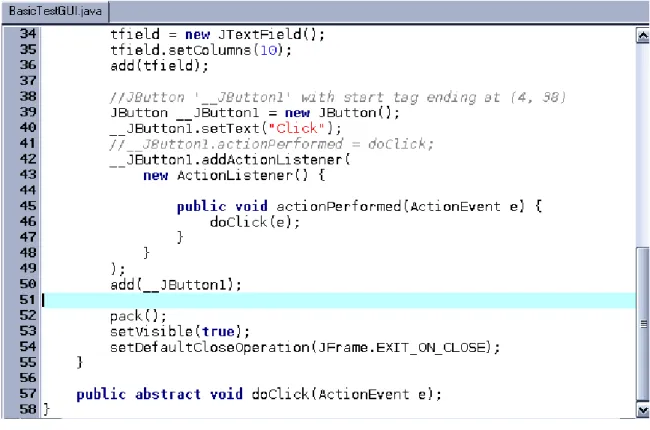The image size is (650, 430).
Task: Click the scrollbar down arrow
Action: pos(643,410)
